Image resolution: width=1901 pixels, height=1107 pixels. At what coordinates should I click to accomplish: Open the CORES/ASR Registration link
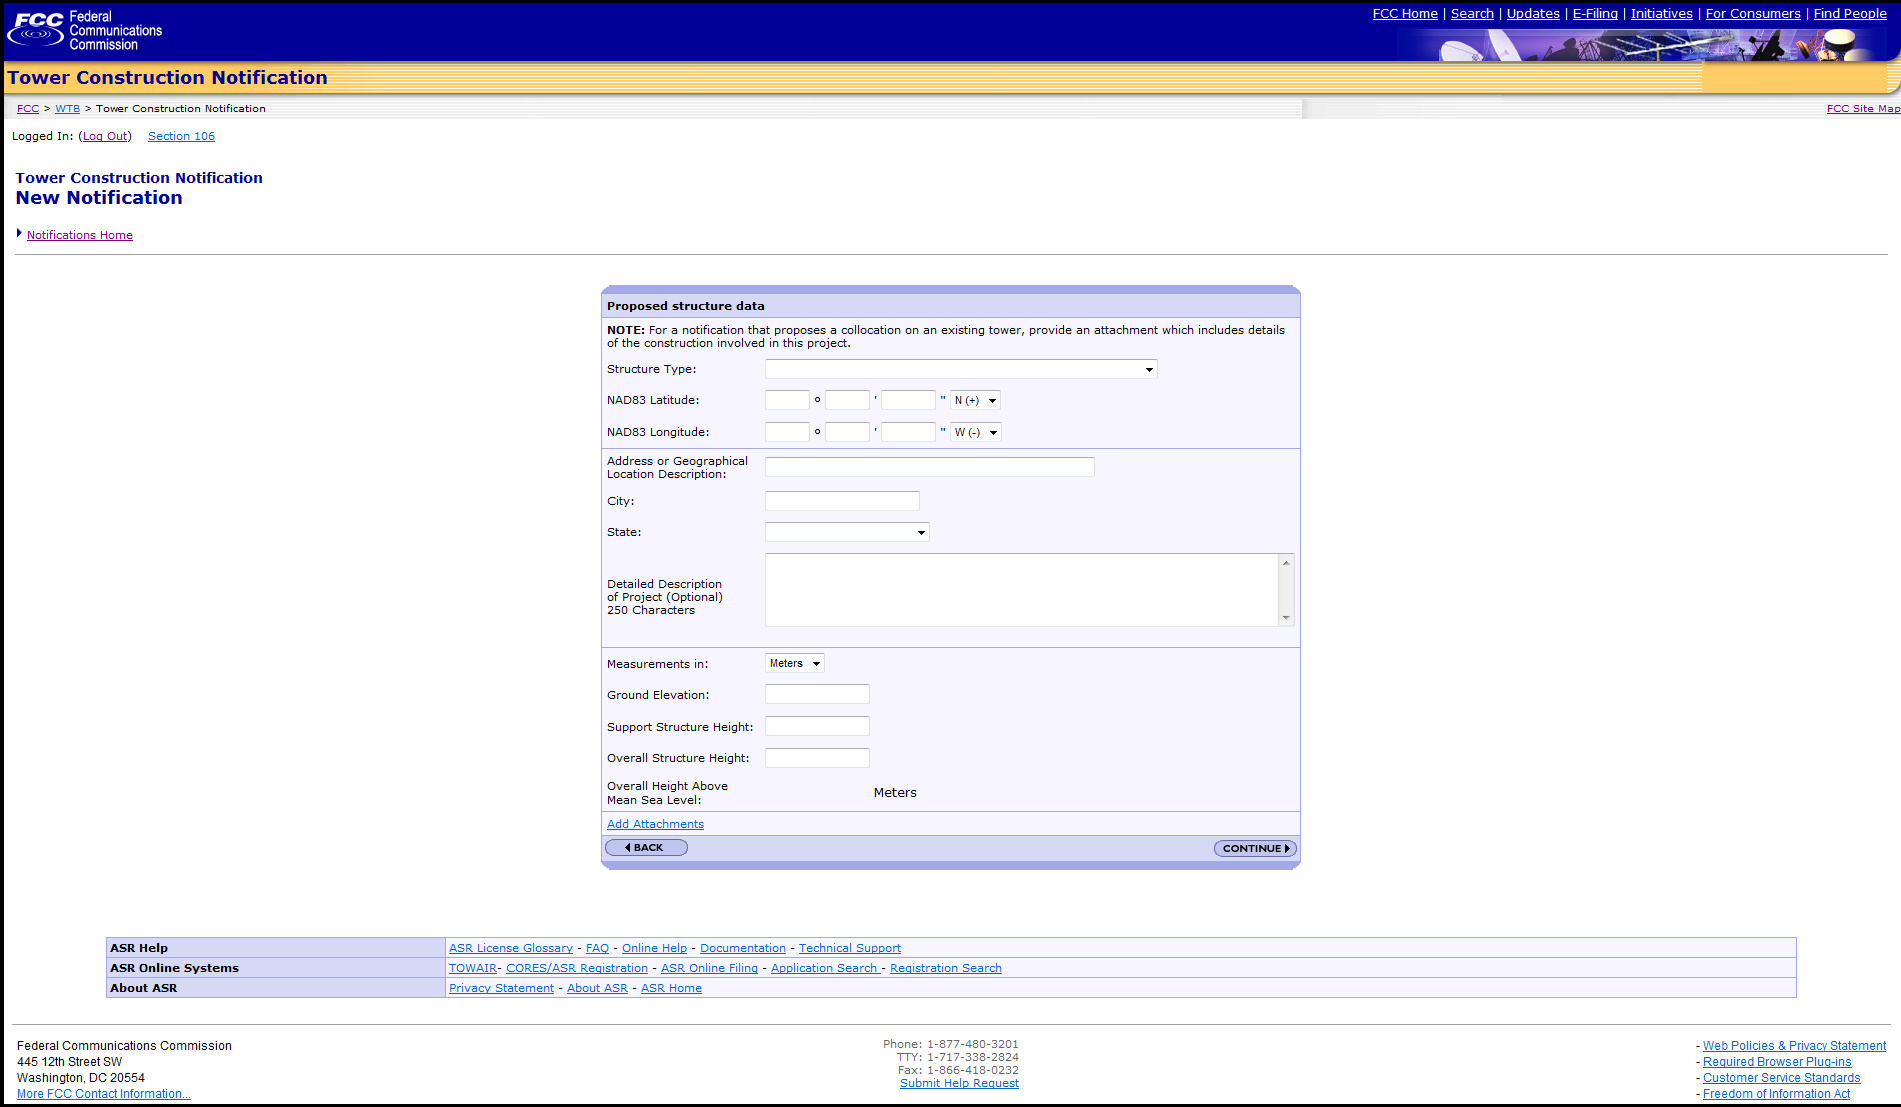(577, 968)
